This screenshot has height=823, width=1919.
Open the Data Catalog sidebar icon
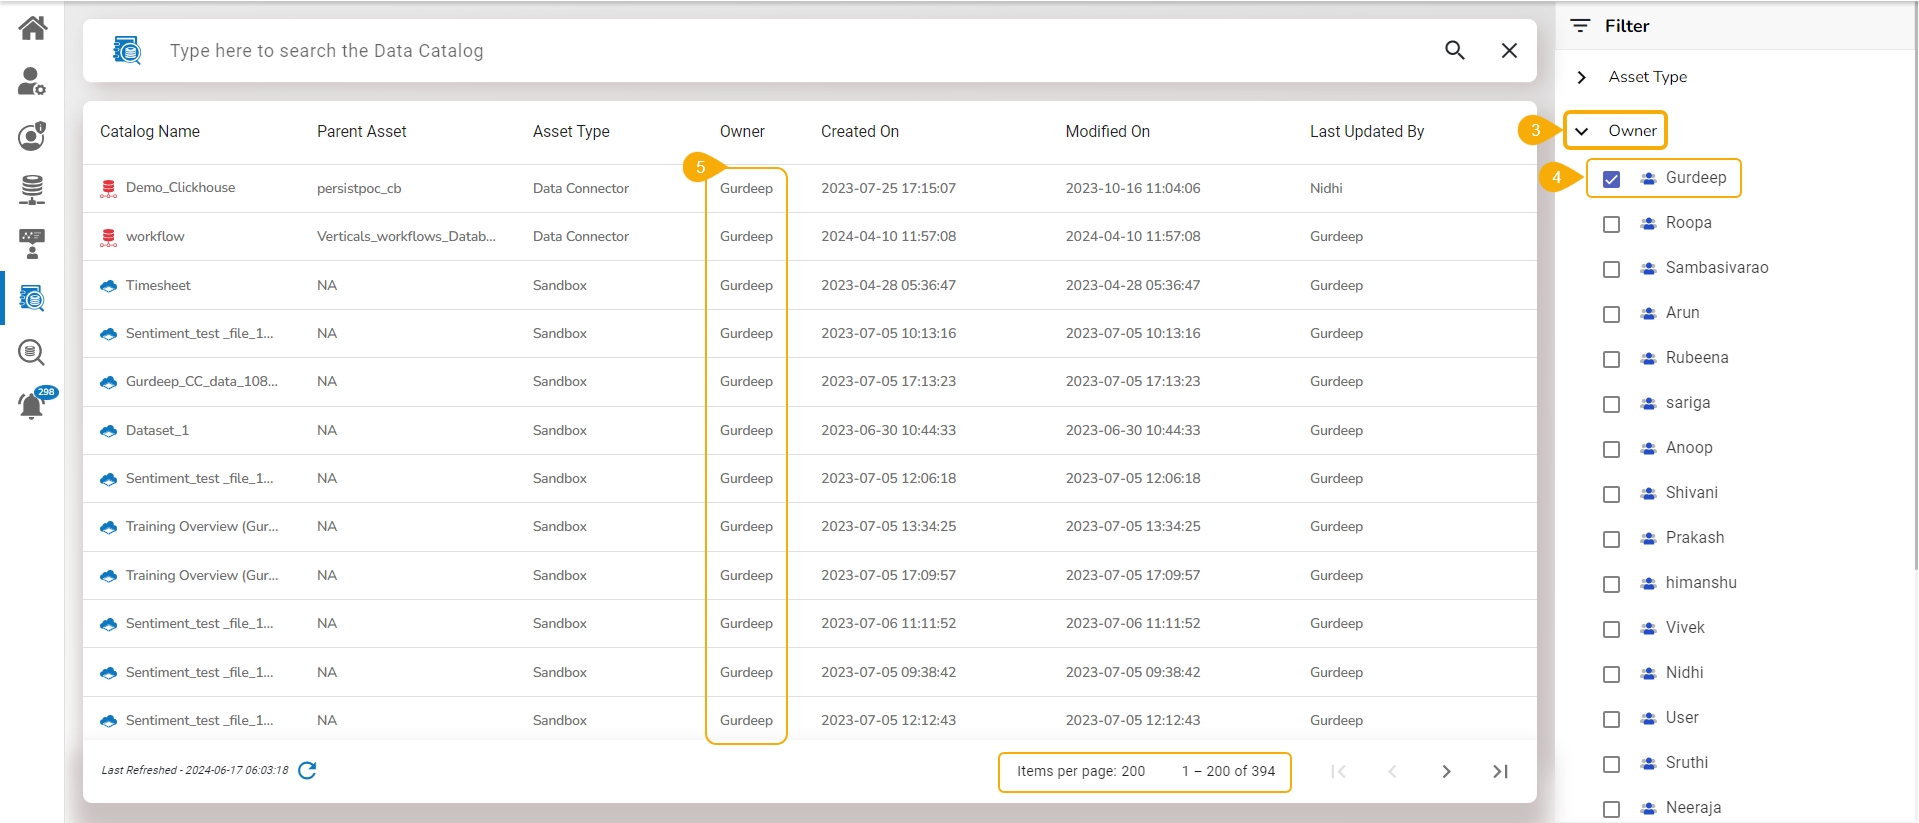click(x=32, y=298)
